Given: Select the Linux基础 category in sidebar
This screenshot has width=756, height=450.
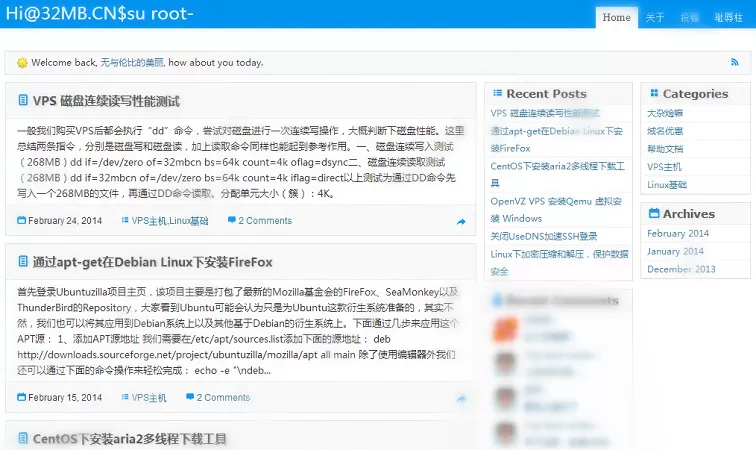Looking at the screenshot, I should (667, 184).
